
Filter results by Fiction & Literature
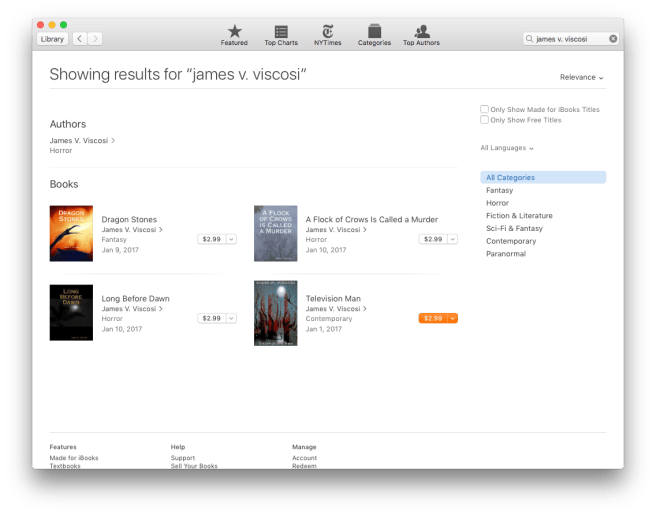coord(519,216)
